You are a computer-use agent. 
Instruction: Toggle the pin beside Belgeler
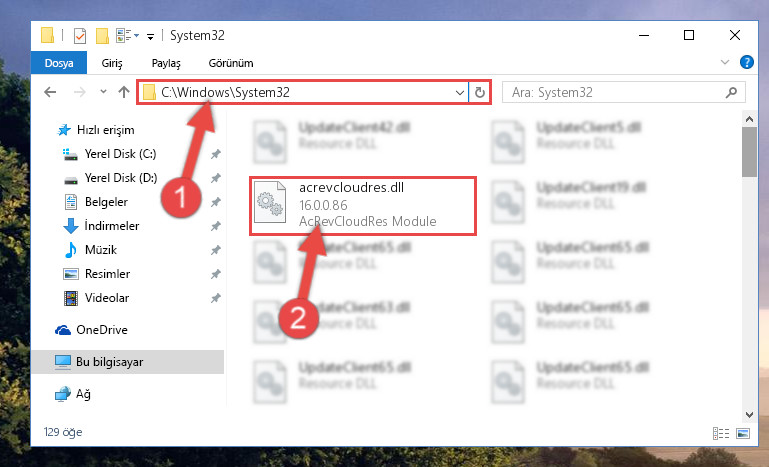coord(215,202)
